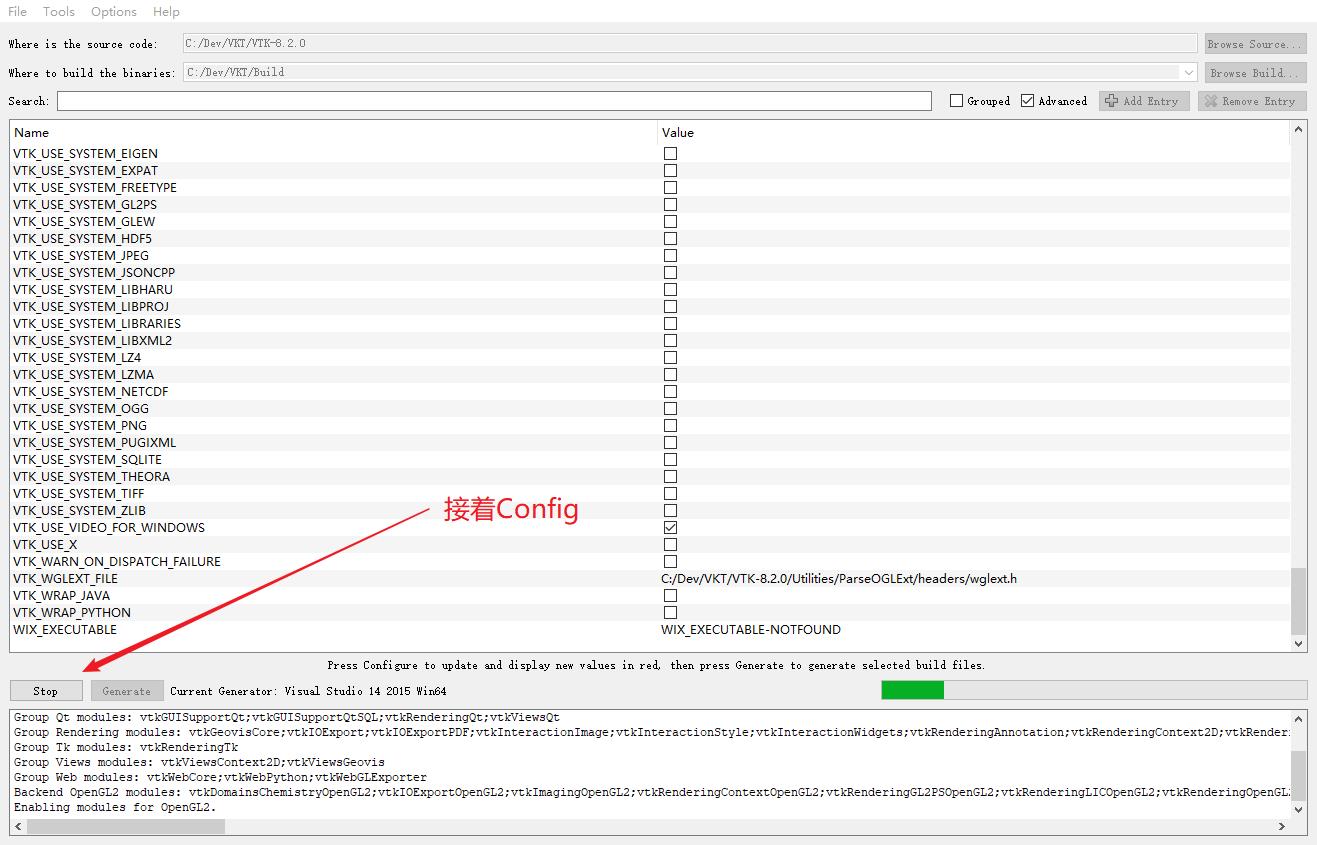Open the Tools menu
The height and width of the screenshot is (845, 1317).
[59, 11]
